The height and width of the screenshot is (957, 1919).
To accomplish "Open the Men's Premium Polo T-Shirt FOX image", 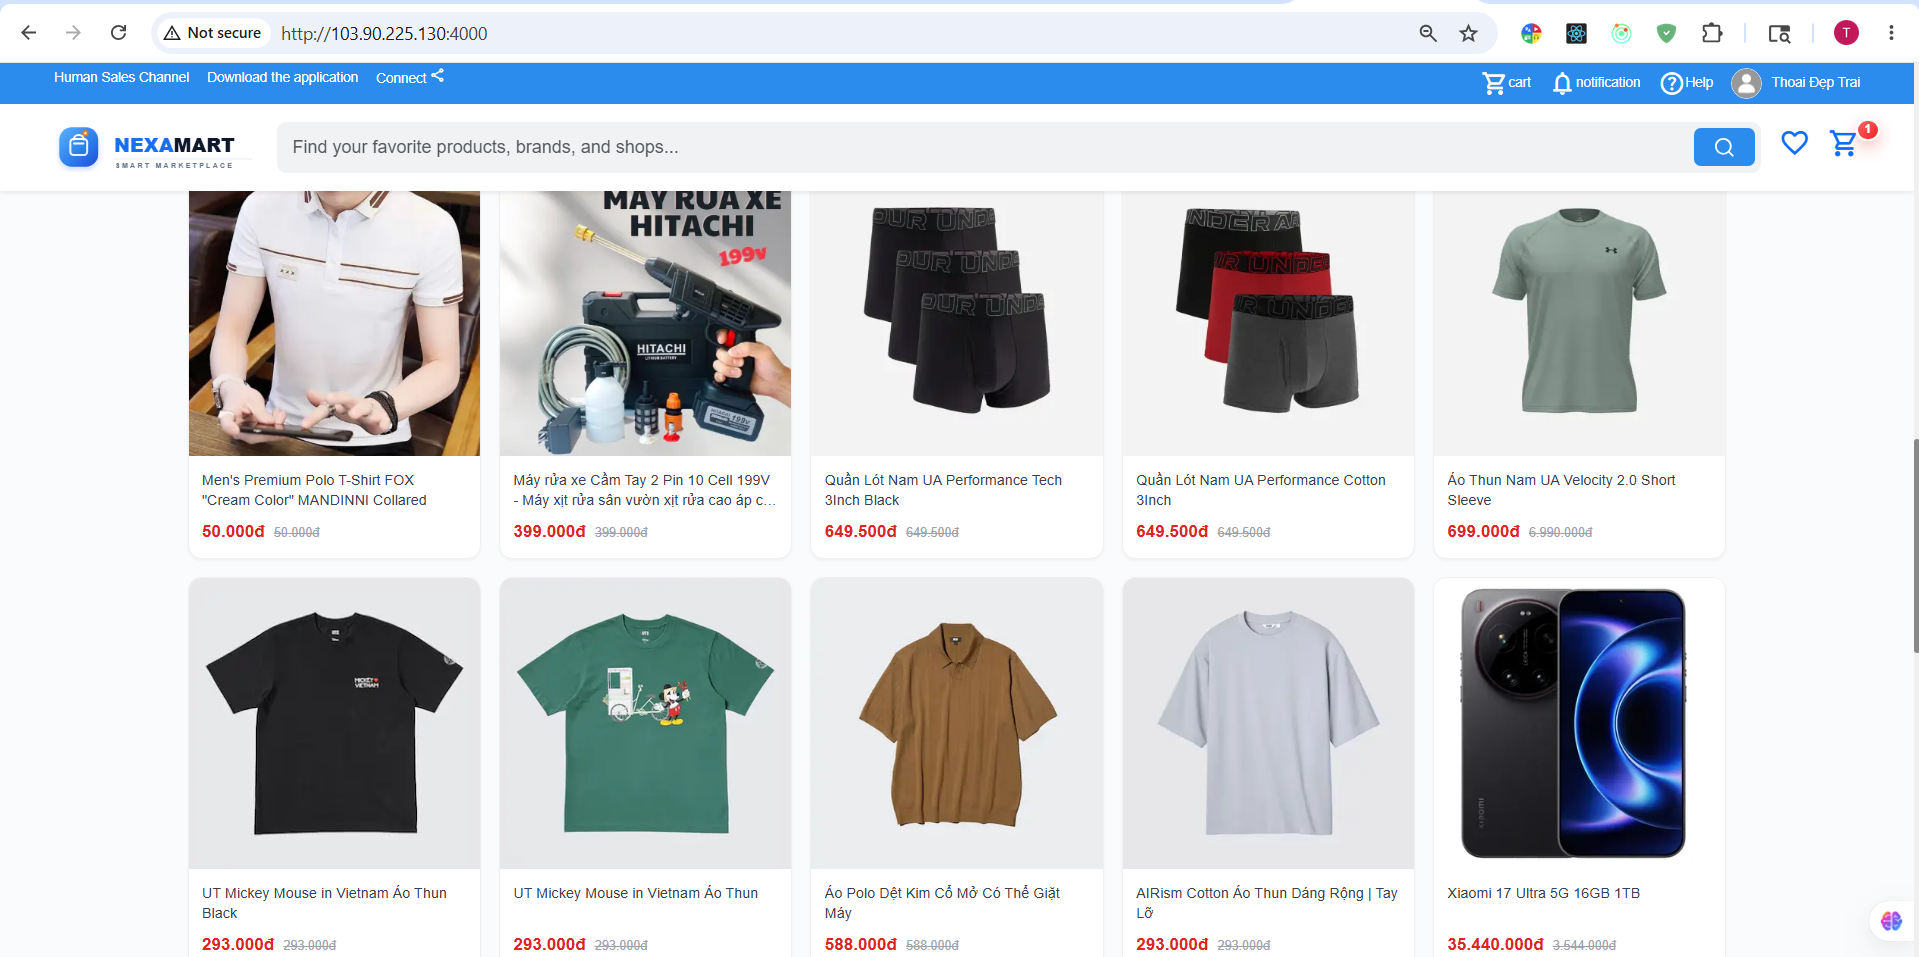I will (x=334, y=323).
